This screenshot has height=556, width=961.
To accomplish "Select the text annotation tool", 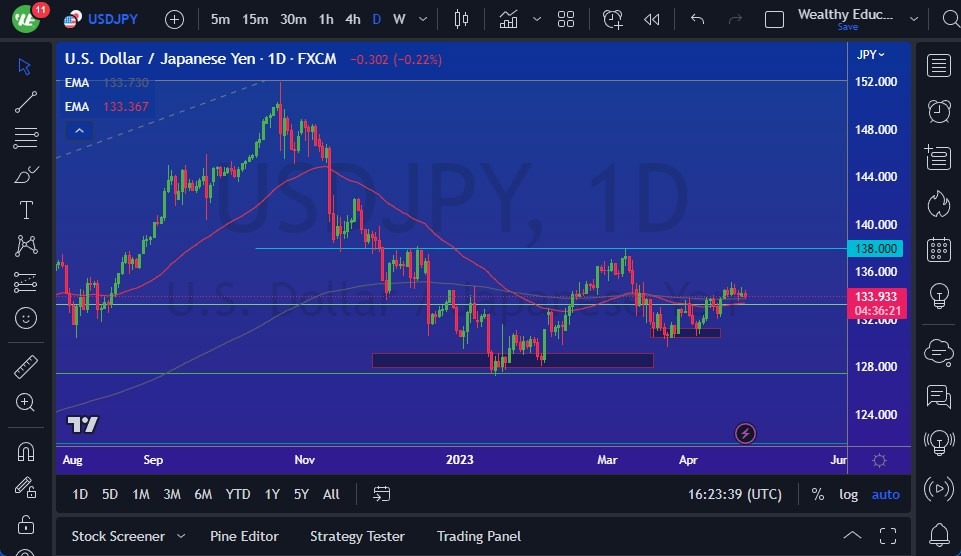I will pyautogui.click(x=26, y=210).
